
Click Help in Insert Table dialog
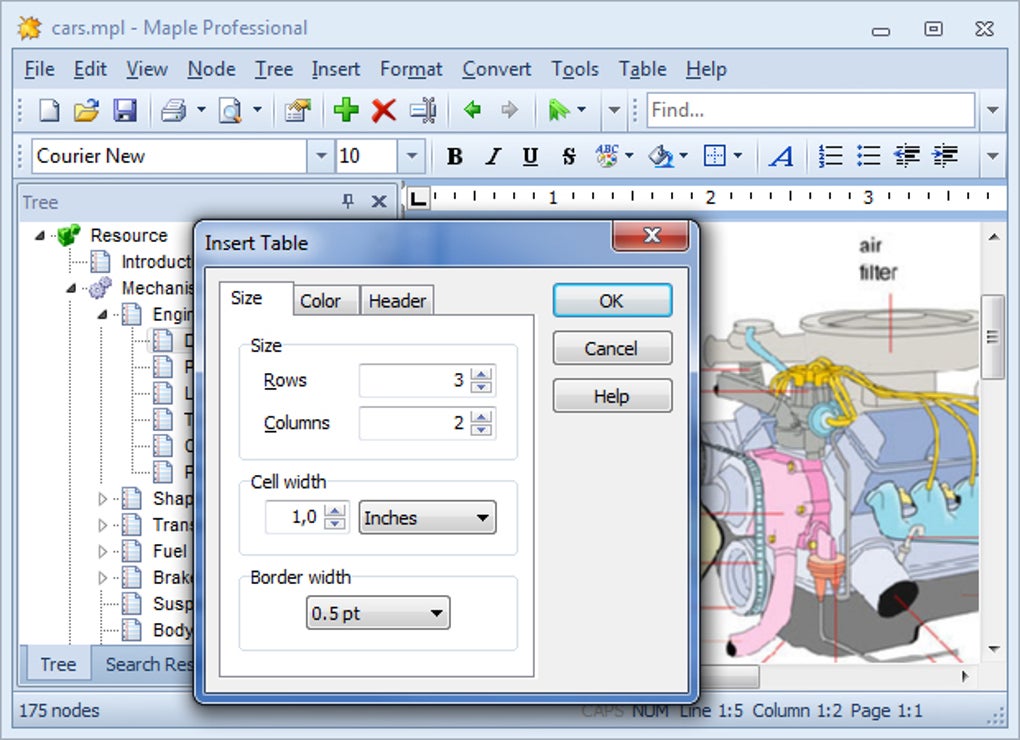pos(611,396)
